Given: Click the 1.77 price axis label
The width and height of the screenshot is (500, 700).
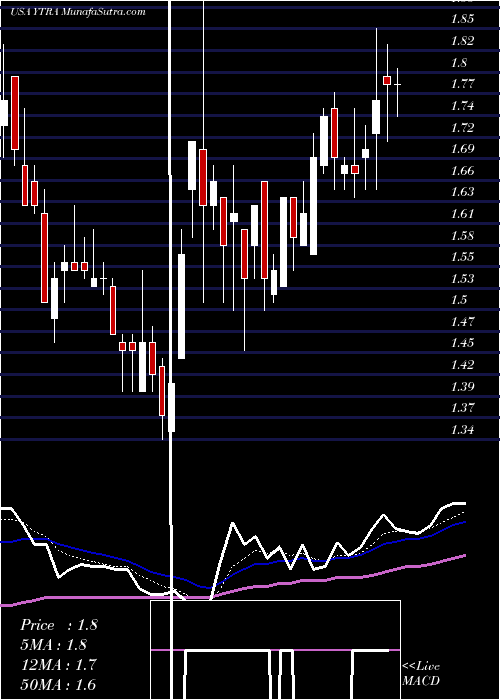Looking at the screenshot, I should click(462, 84).
